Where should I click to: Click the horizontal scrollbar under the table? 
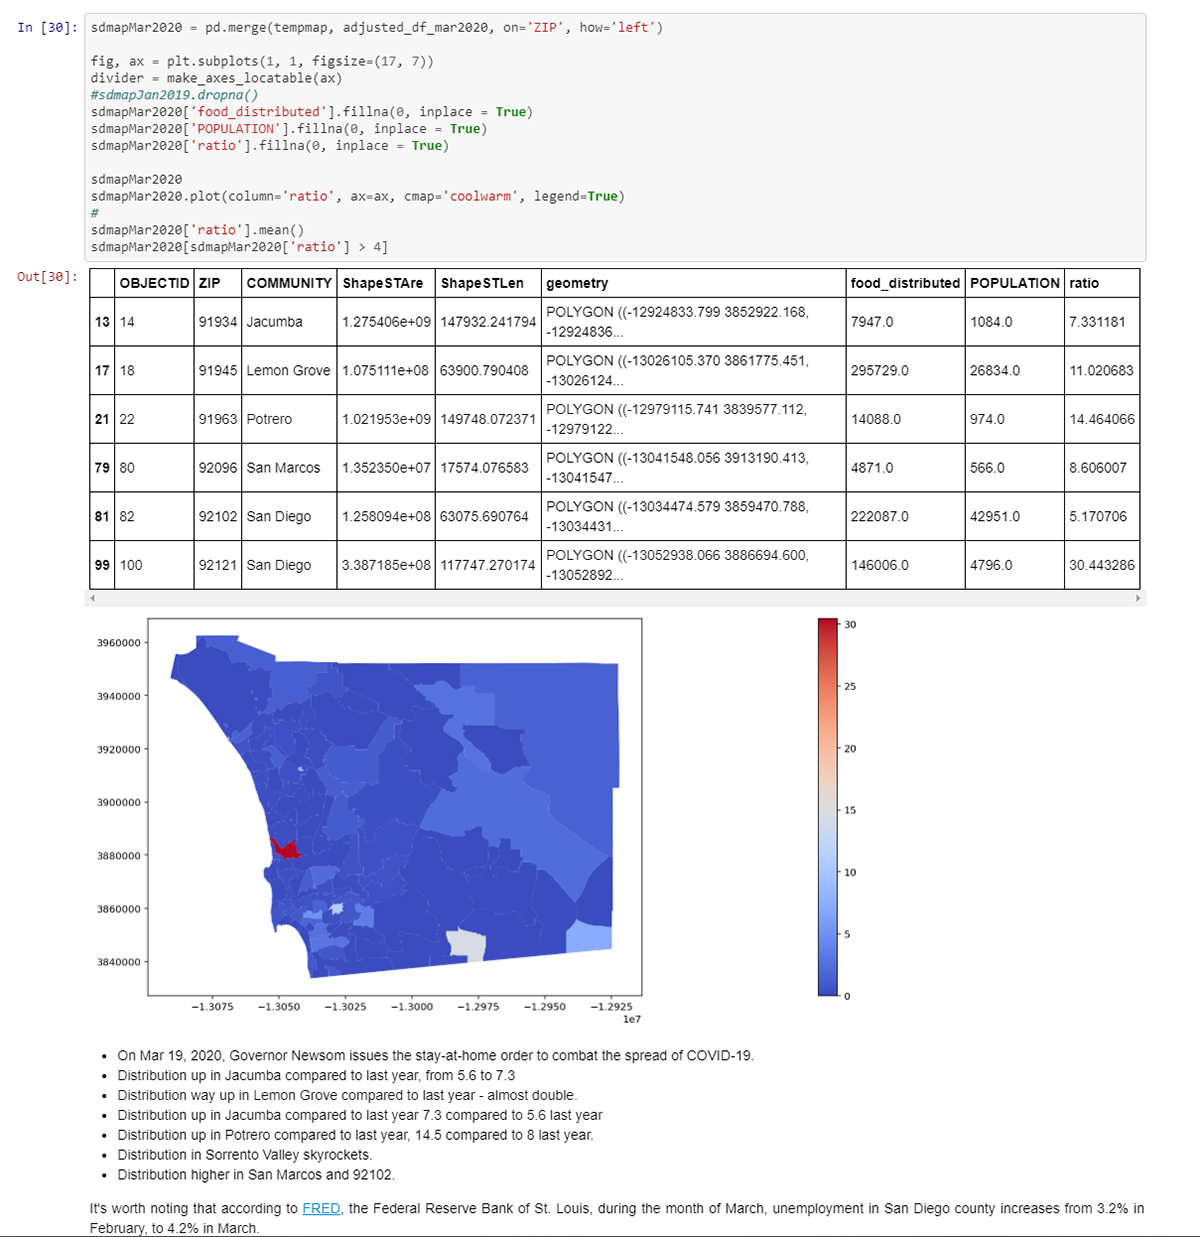(x=615, y=598)
